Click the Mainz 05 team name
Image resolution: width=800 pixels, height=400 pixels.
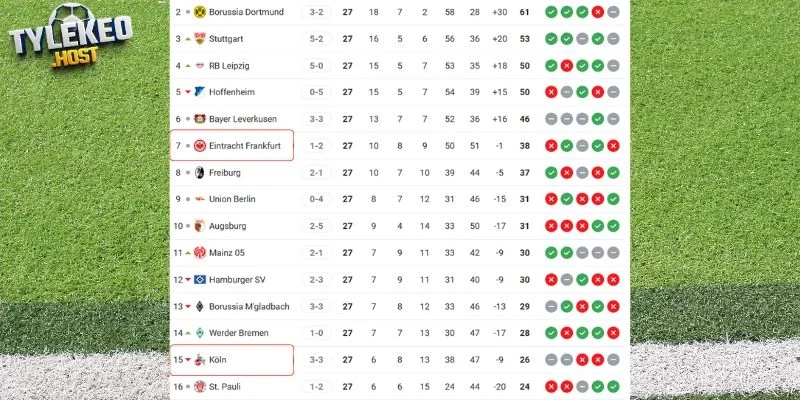(229, 252)
